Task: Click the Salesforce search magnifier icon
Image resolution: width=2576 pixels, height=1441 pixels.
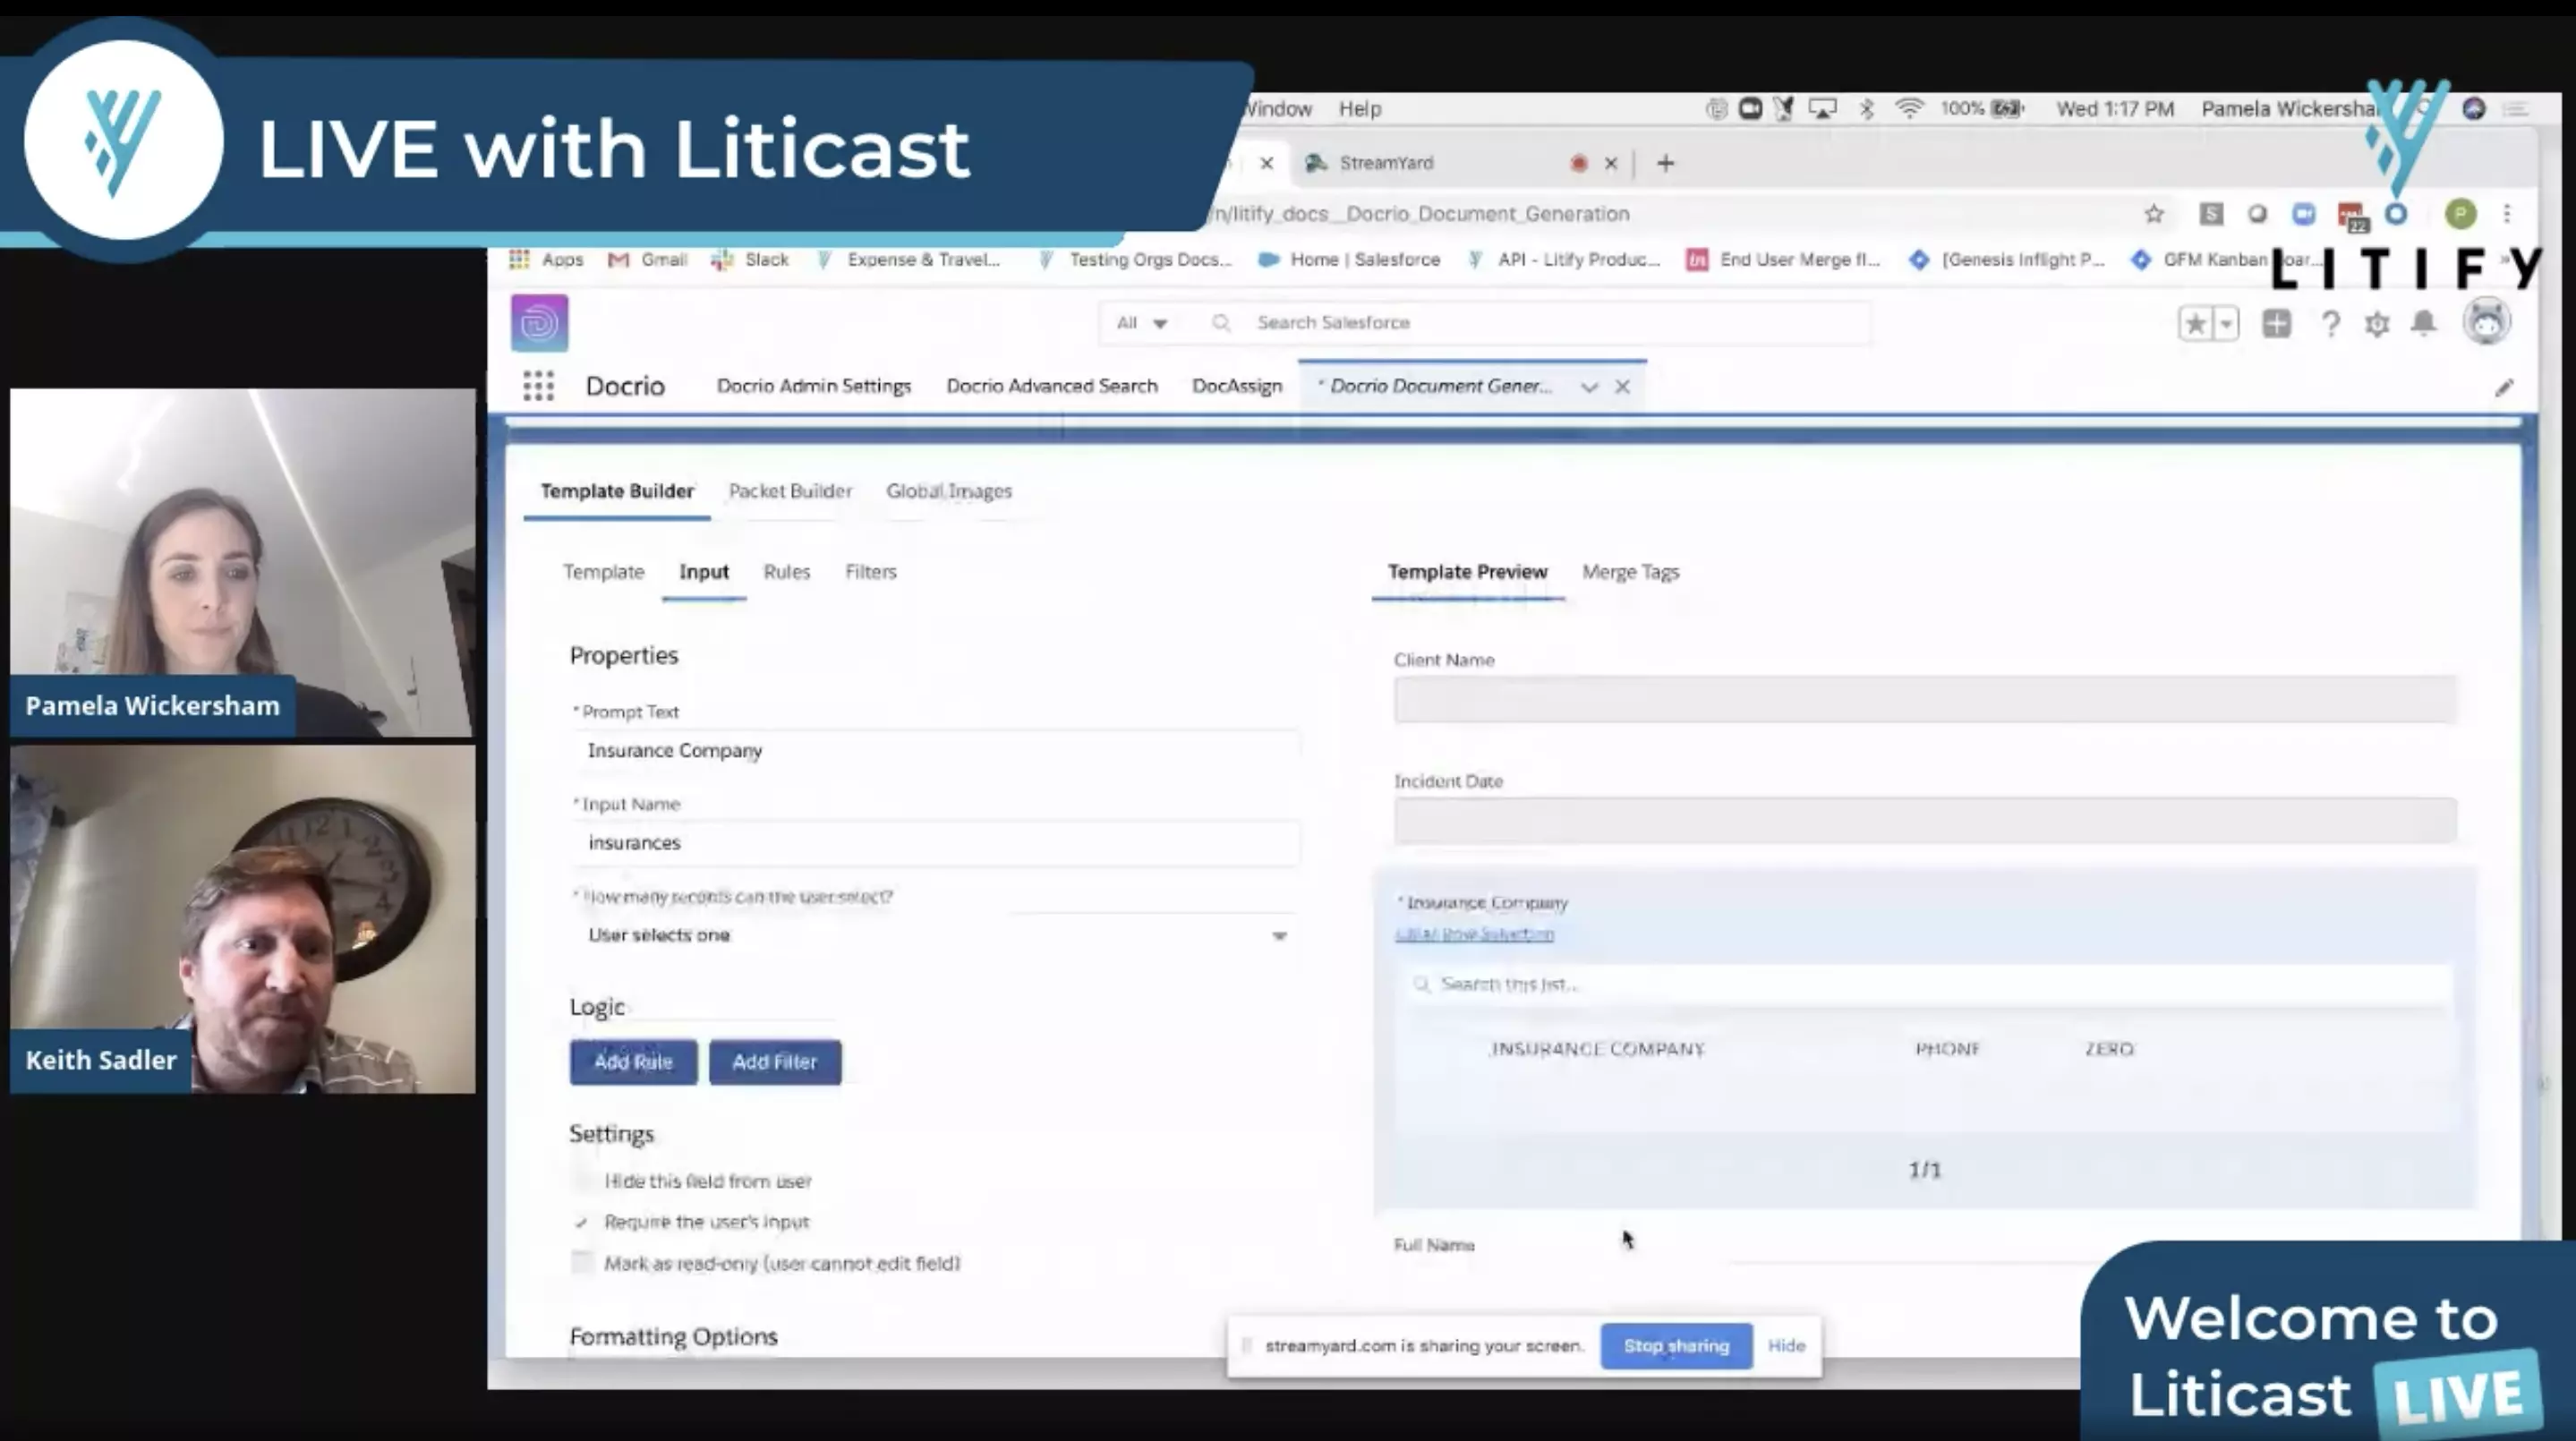Action: pyautogui.click(x=1221, y=323)
